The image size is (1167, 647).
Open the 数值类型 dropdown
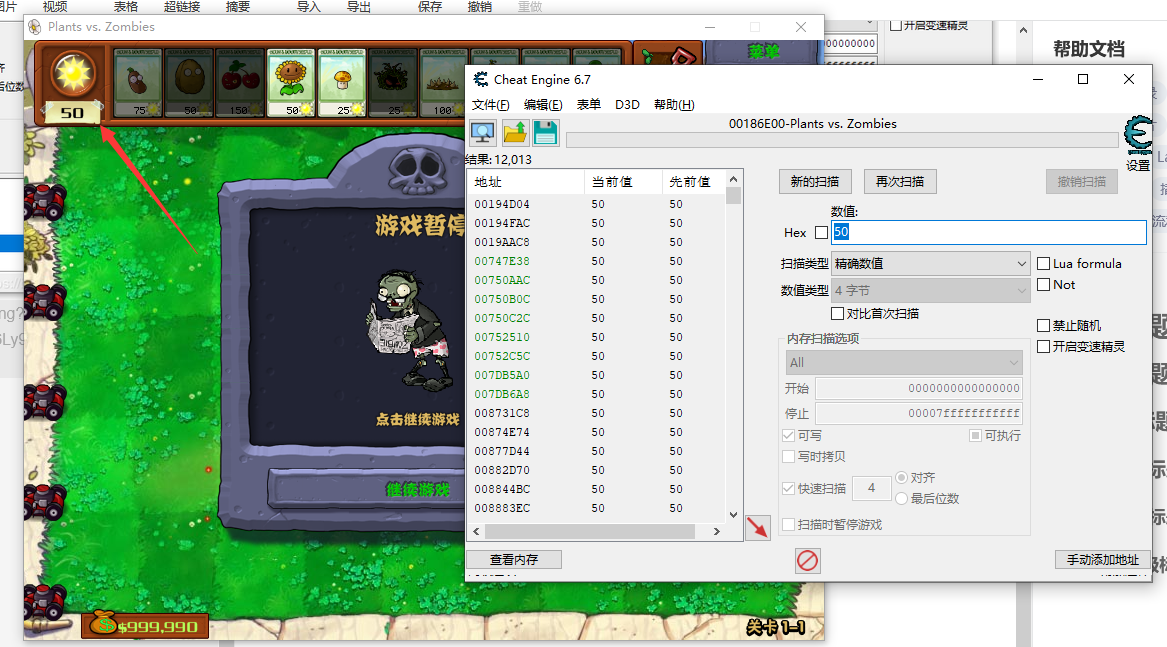(930, 290)
